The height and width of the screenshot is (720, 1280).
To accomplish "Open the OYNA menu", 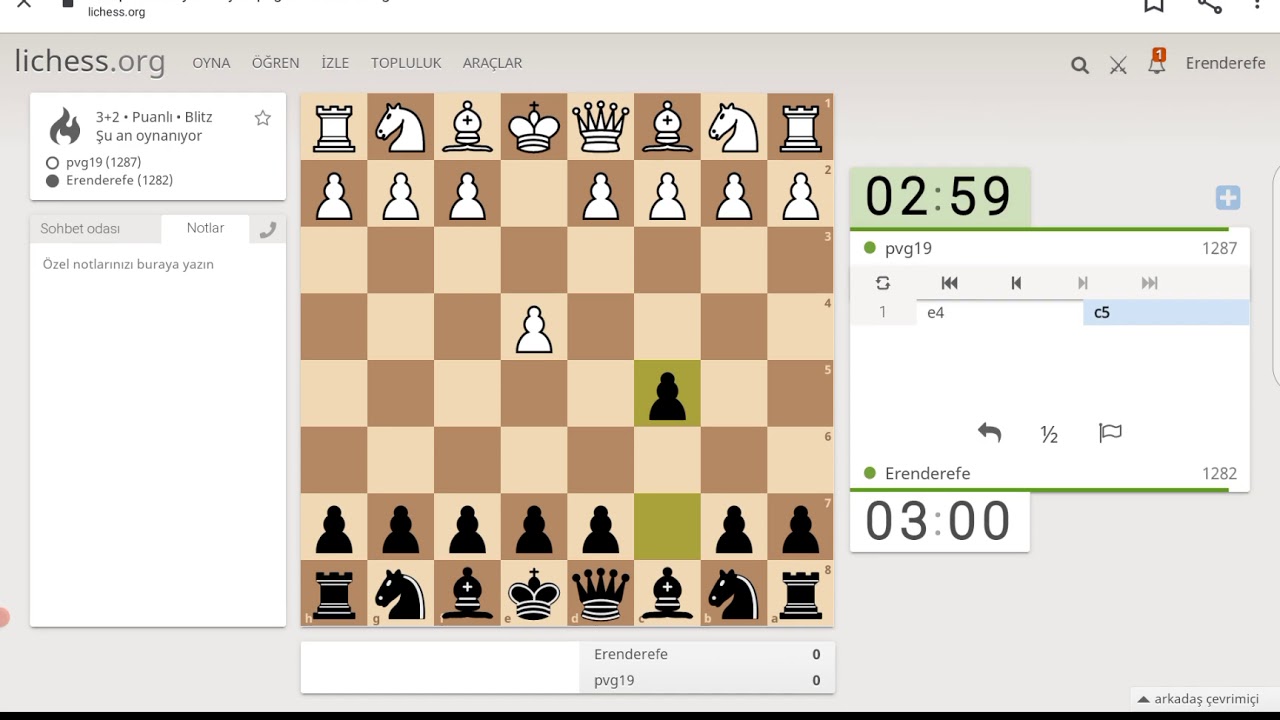I will click(x=211, y=63).
